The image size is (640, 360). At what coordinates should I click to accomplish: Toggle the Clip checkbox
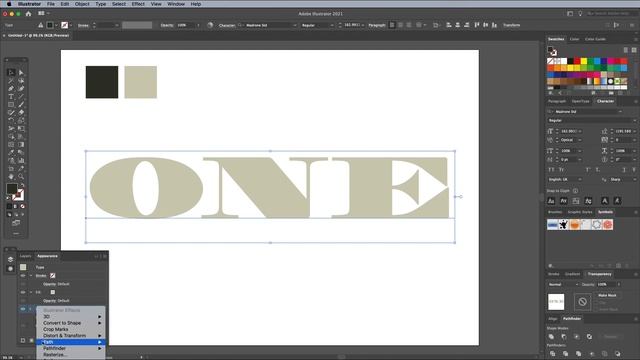click(596, 302)
